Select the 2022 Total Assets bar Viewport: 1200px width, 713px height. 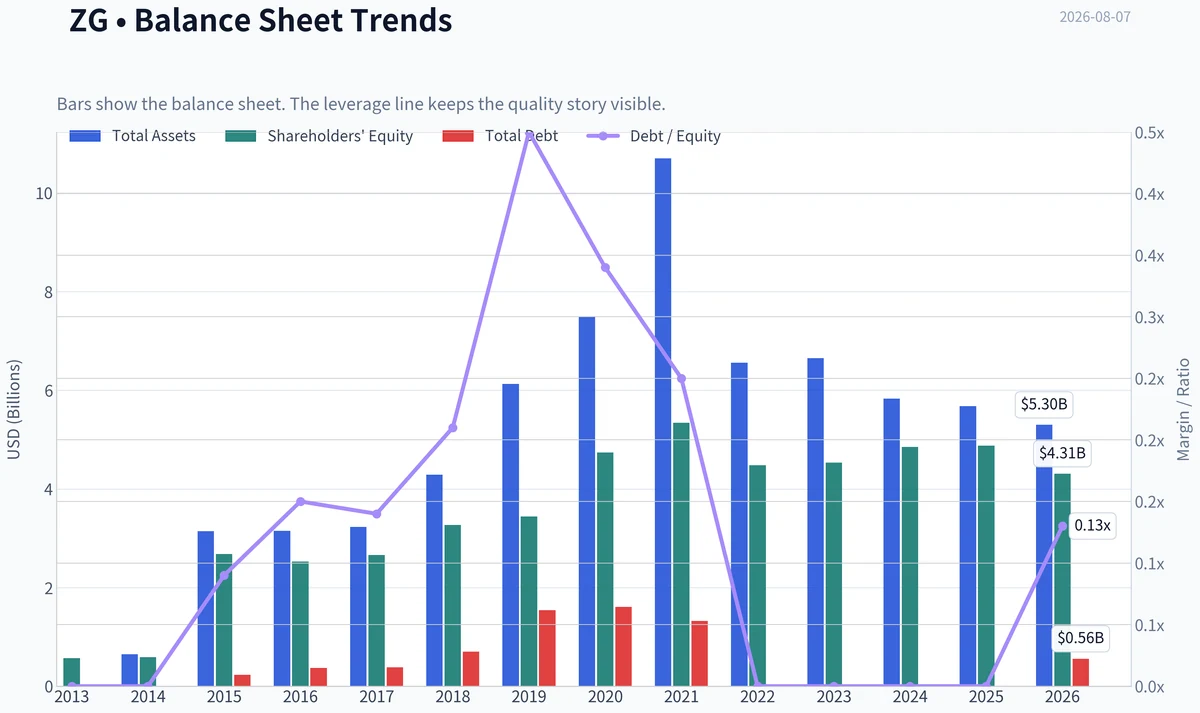point(739,524)
